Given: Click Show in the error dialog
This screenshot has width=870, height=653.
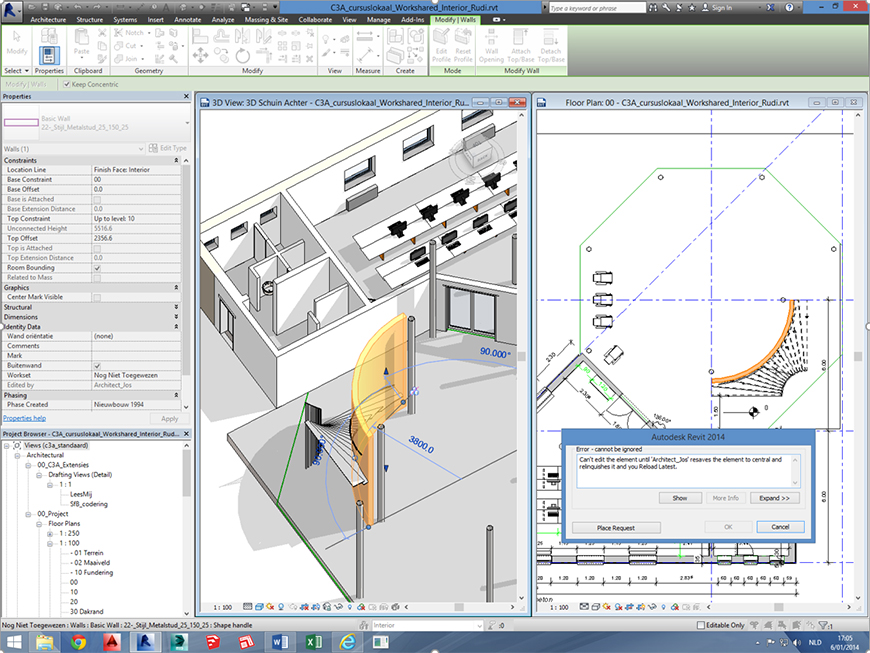Looking at the screenshot, I should click(680, 498).
